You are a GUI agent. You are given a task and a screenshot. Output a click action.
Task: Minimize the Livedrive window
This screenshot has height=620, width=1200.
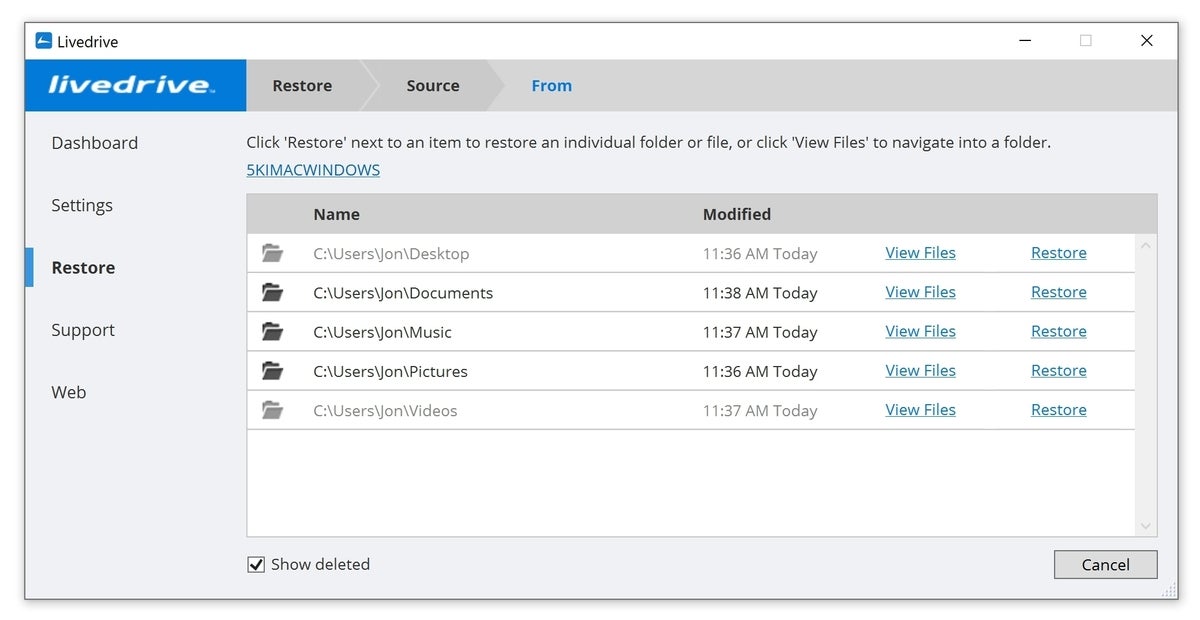click(1026, 41)
